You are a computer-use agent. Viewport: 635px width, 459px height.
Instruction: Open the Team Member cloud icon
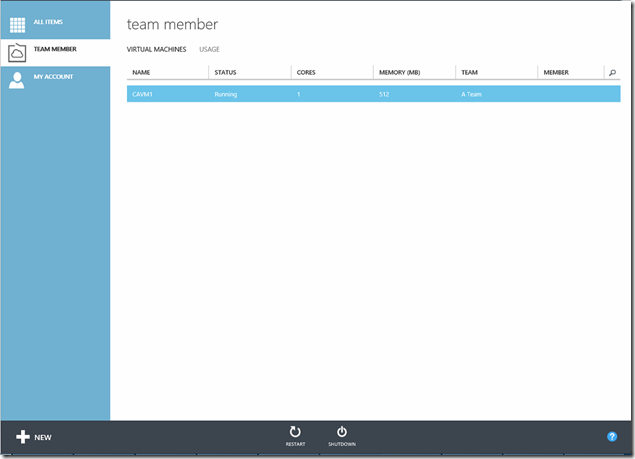click(x=17, y=52)
